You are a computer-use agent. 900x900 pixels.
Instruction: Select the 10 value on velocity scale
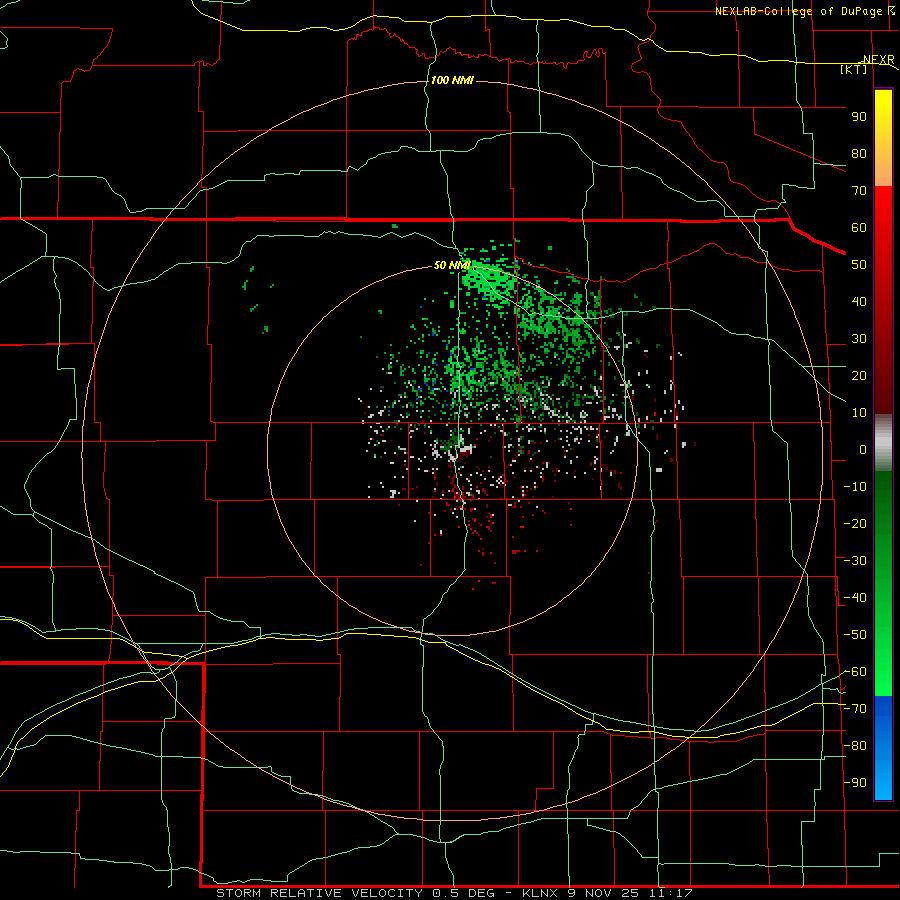pyautogui.click(x=859, y=413)
